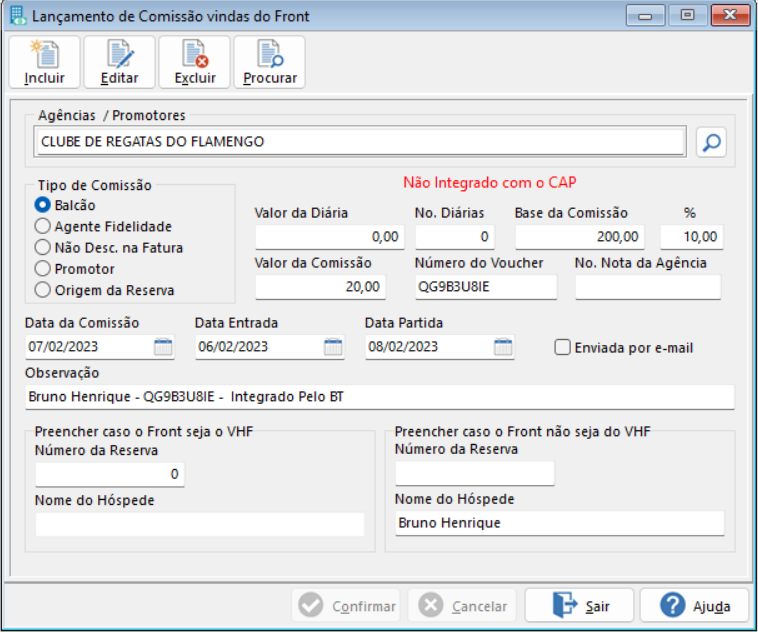Viewport: 758px width, 632px height.
Task: Click the Cancelar button
Action: coord(462,605)
